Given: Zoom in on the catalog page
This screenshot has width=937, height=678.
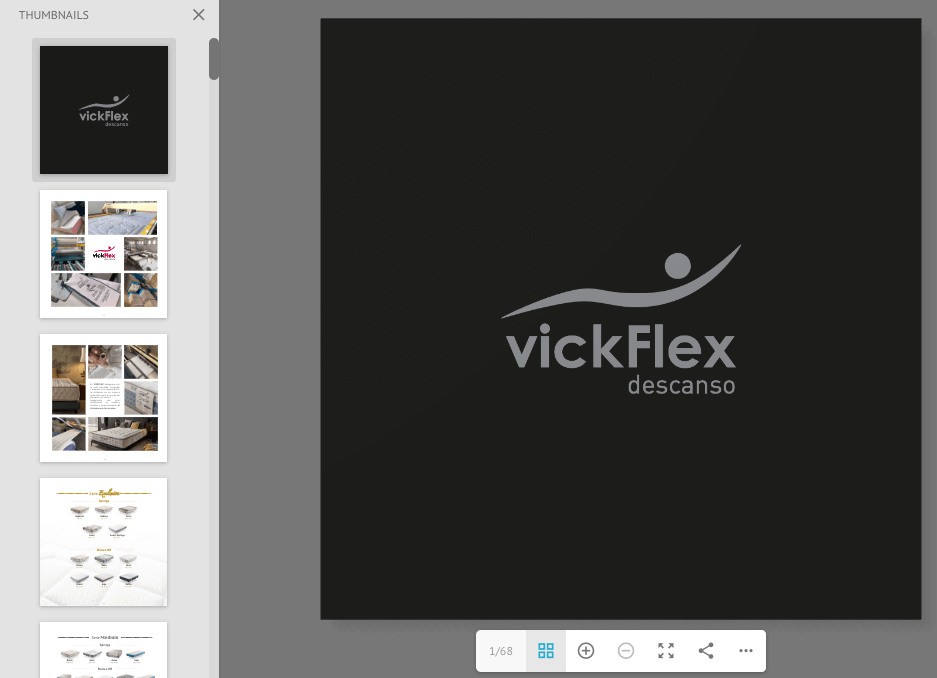Looking at the screenshot, I should tap(586, 651).
